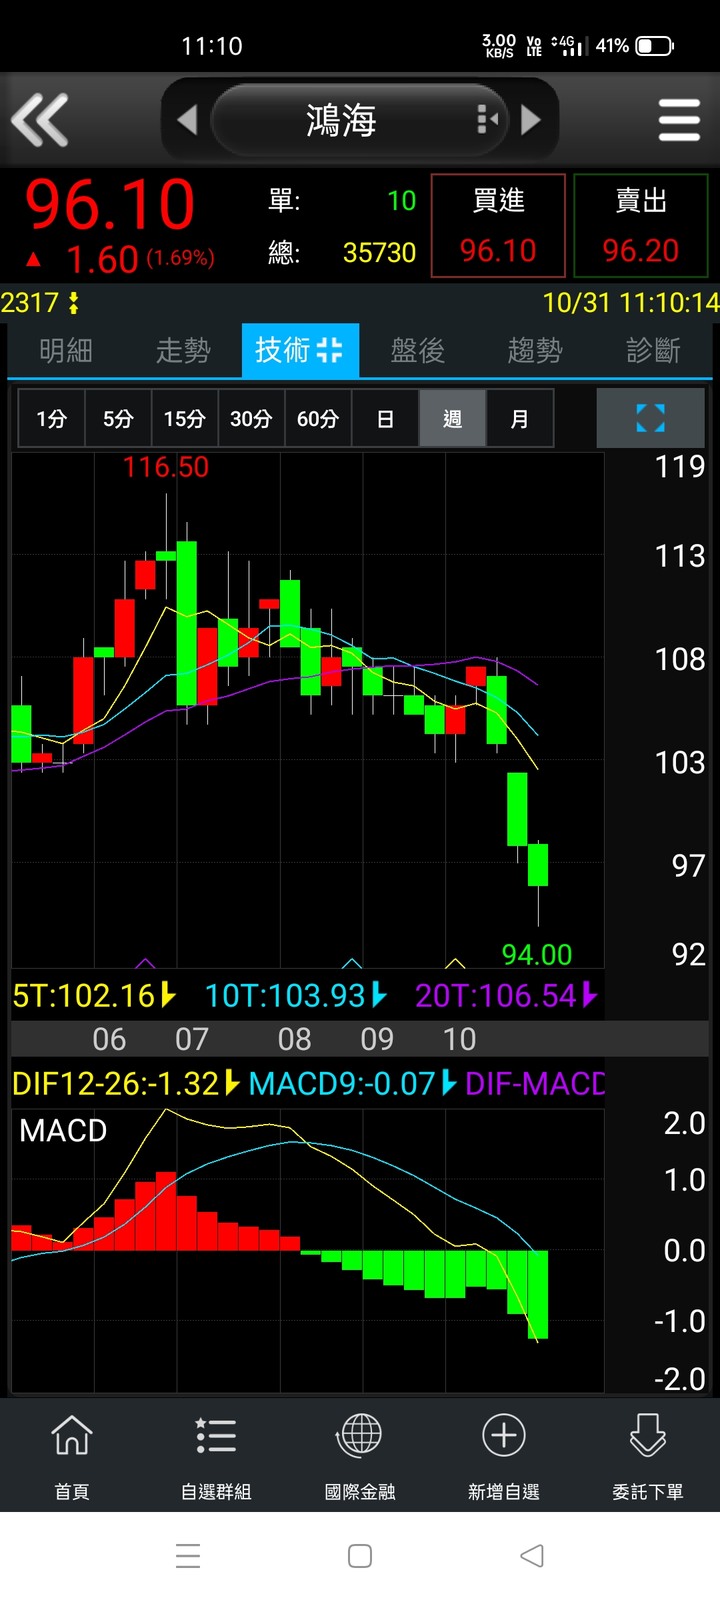The width and height of the screenshot is (720, 1600).
Task: Open DIF12-26 indicator settings
Action: [126, 1083]
